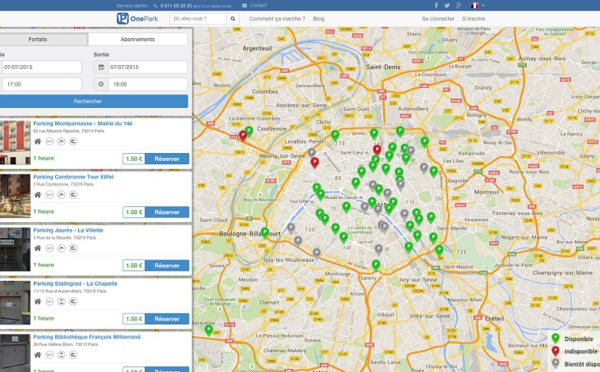This screenshot has width=600, height=372.
Task: Click Parking Jaurès thumbnail photo
Action: tap(15, 250)
